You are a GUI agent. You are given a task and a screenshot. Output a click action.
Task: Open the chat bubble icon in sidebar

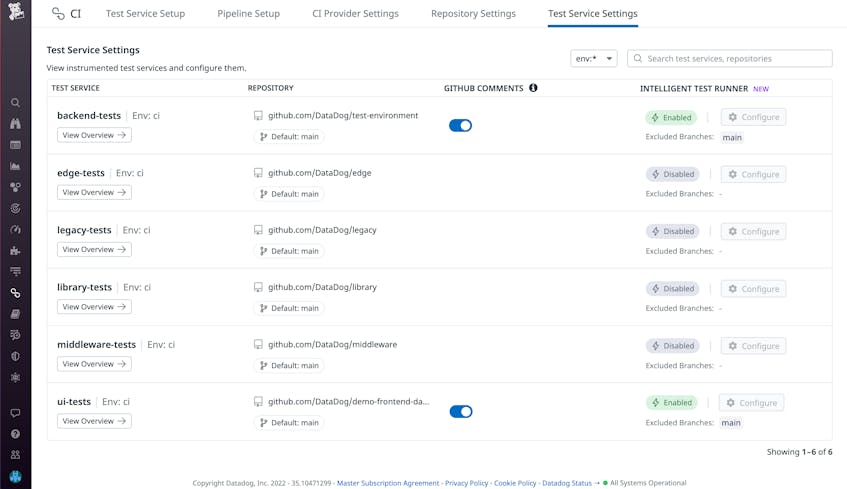coord(15,413)
